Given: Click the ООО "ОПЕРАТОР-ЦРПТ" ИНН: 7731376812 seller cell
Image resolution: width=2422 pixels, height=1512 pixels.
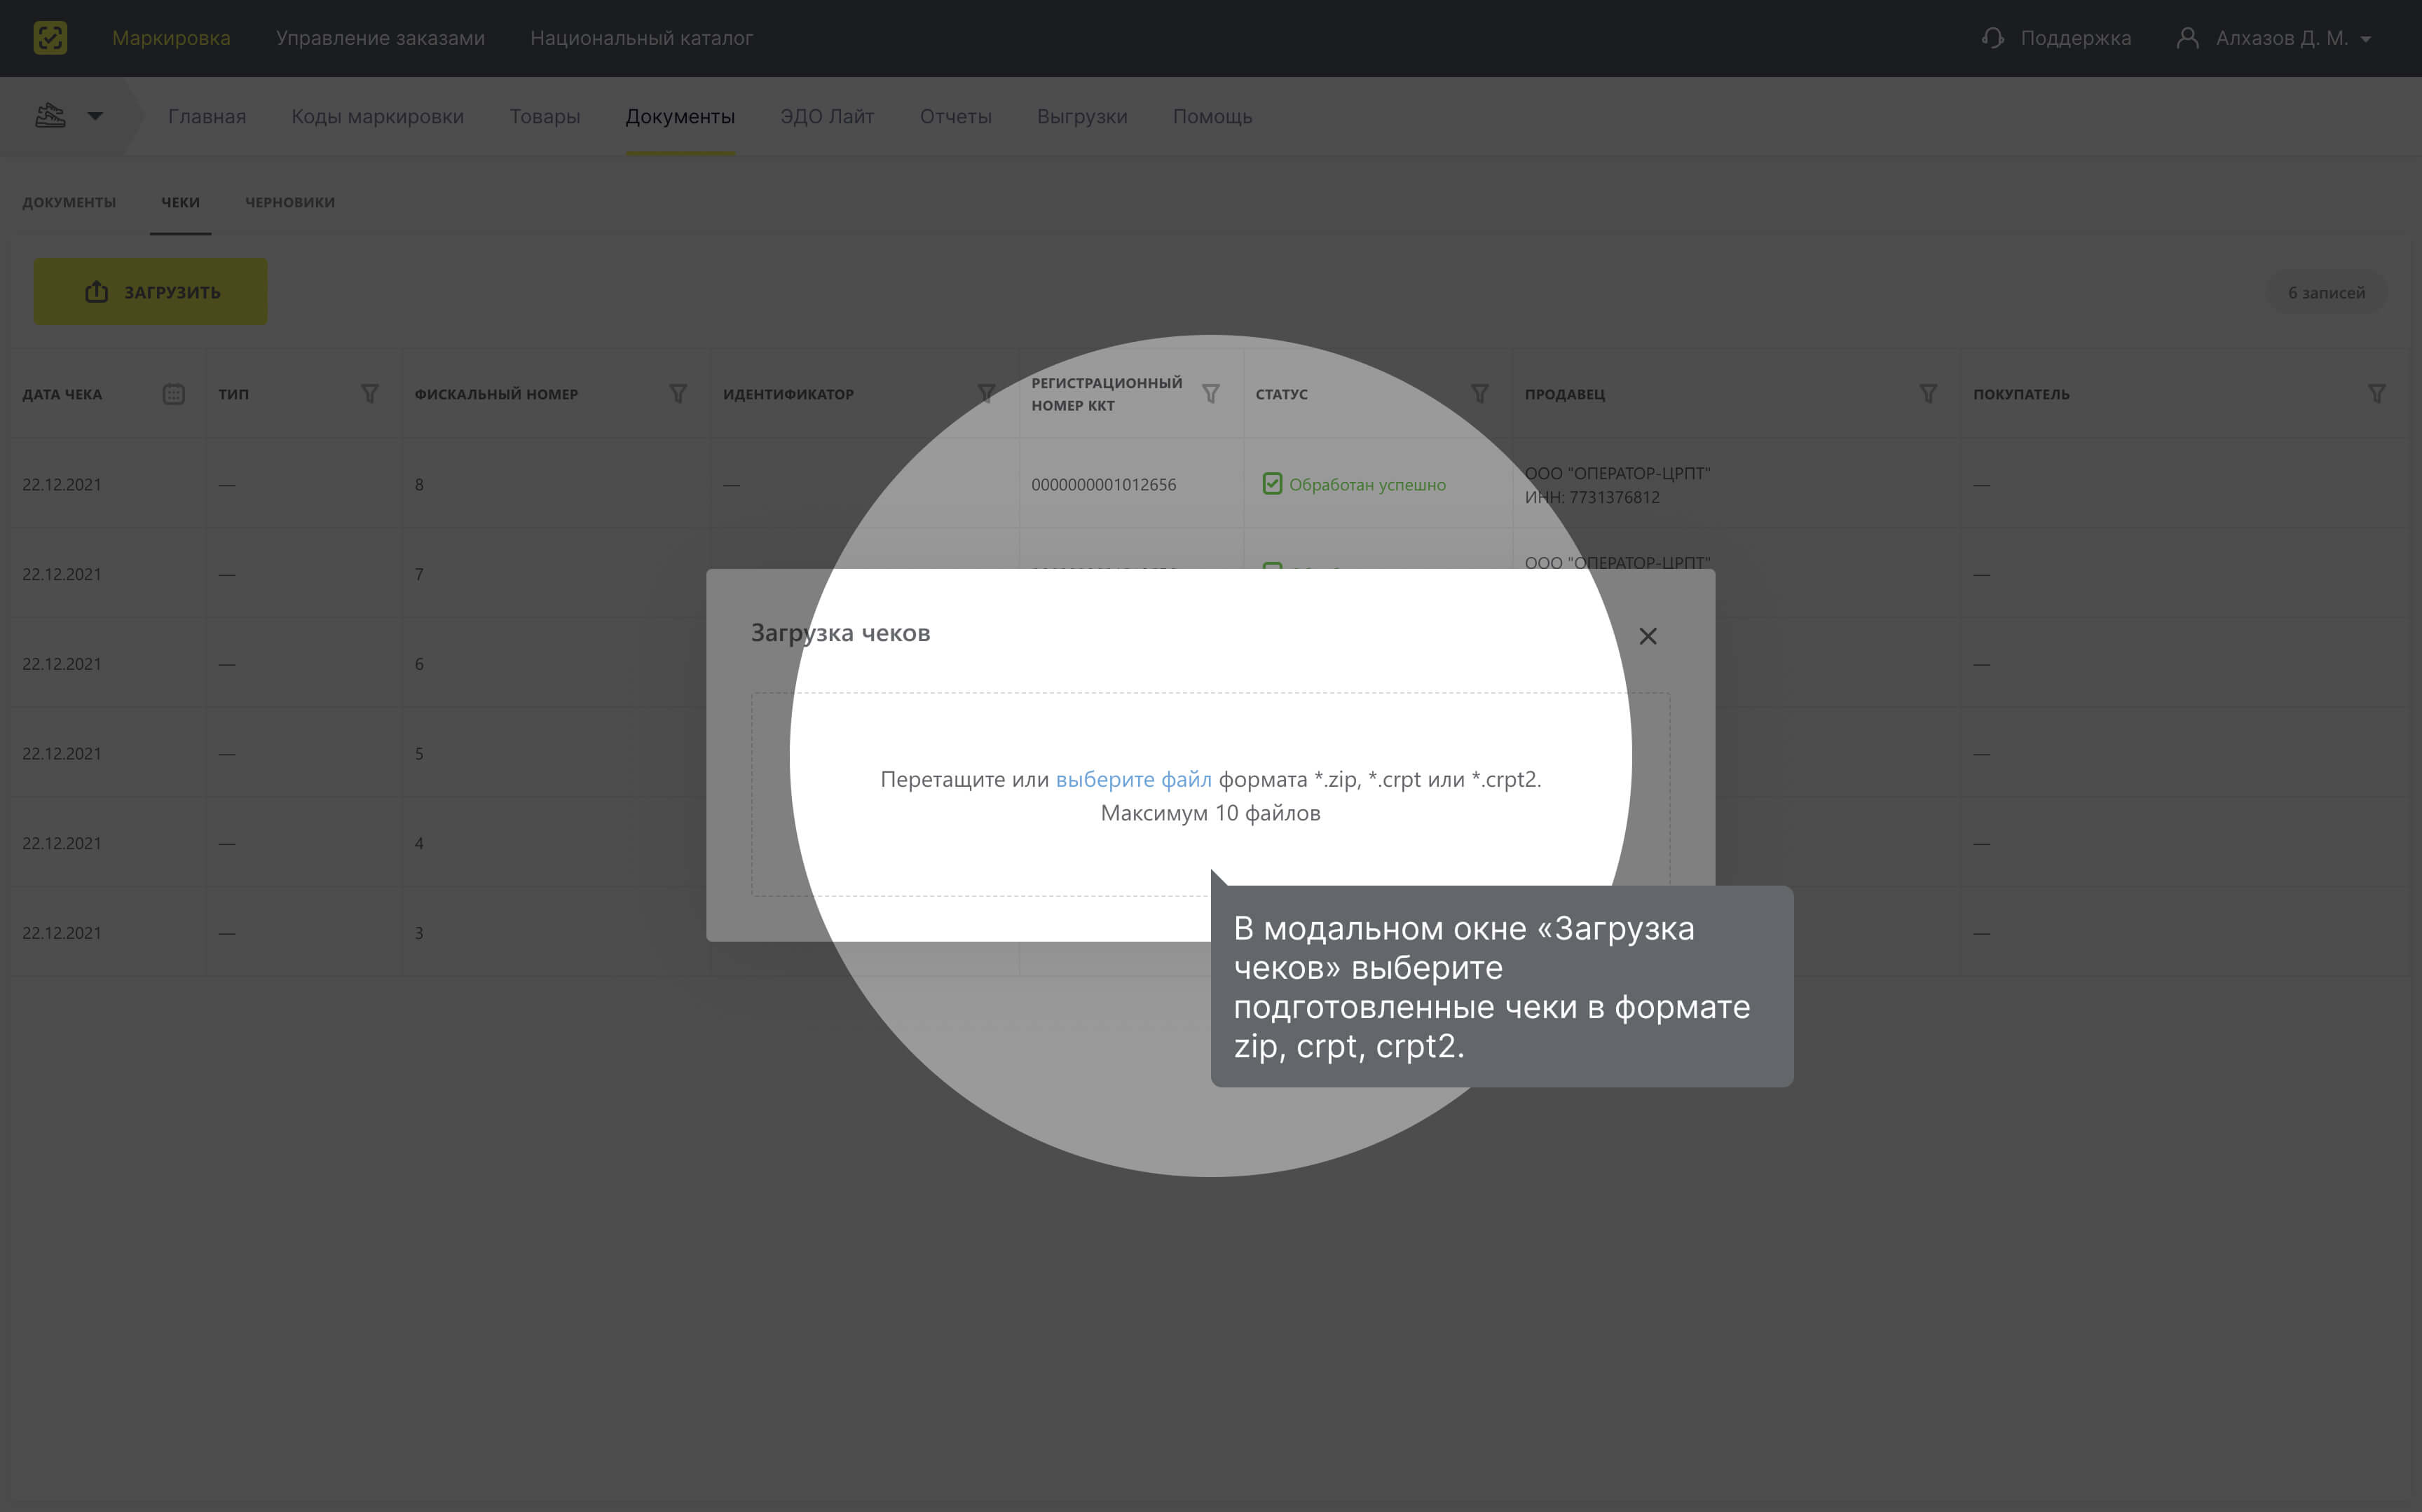Looking at the screenshot, I should [1617, 485].
